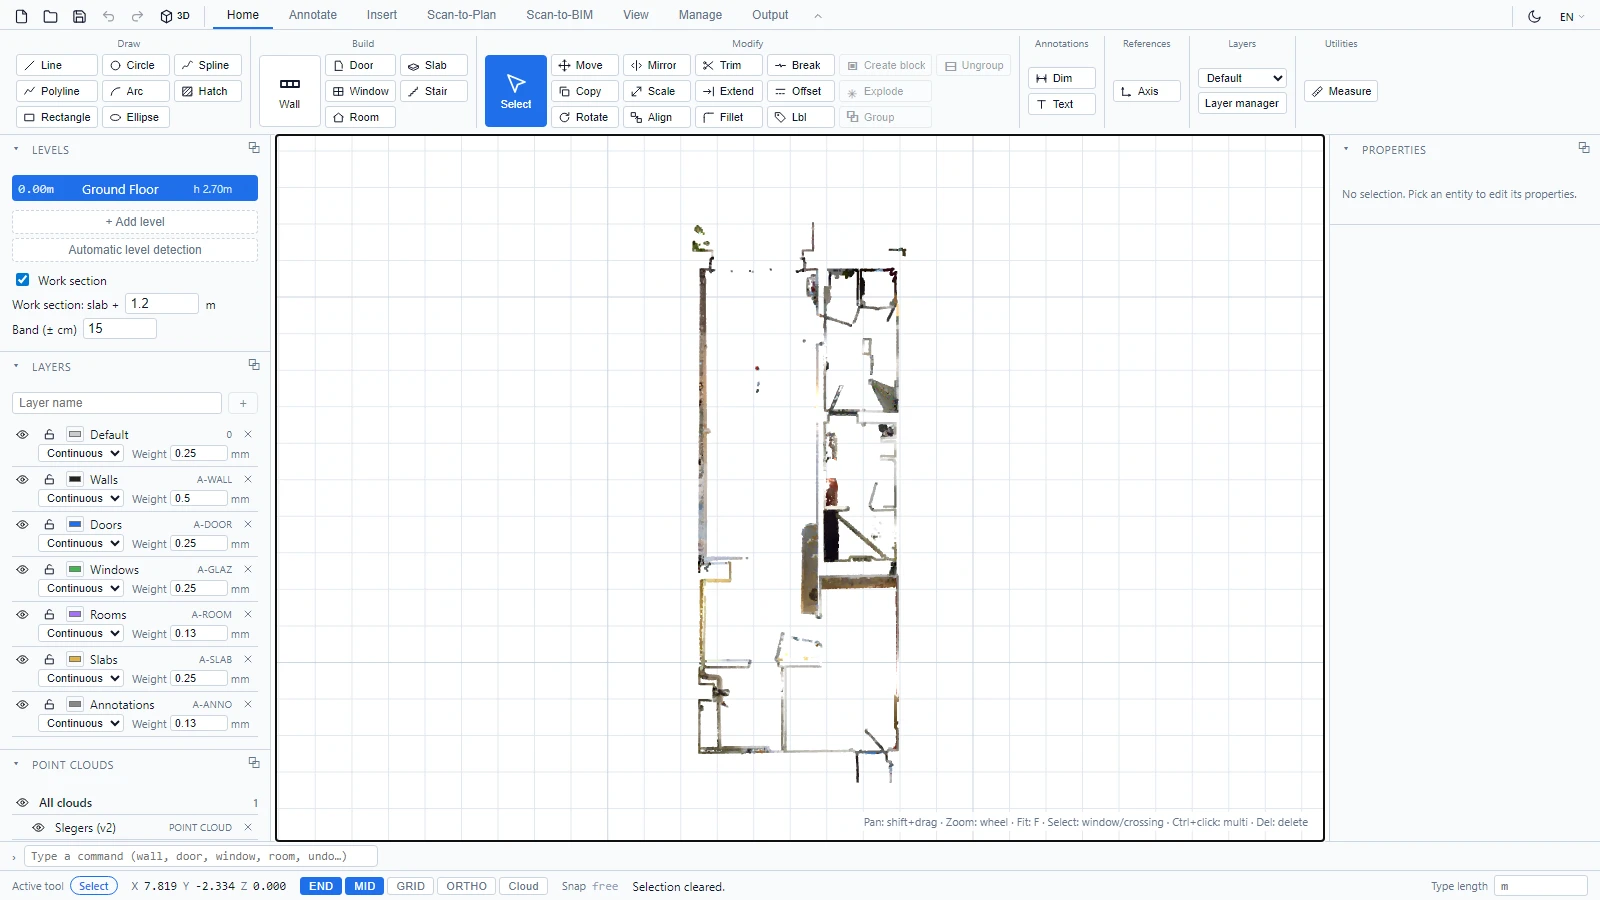Hide the Walls layer
Screen dimensions: 1600x900
tap(22, 480)
